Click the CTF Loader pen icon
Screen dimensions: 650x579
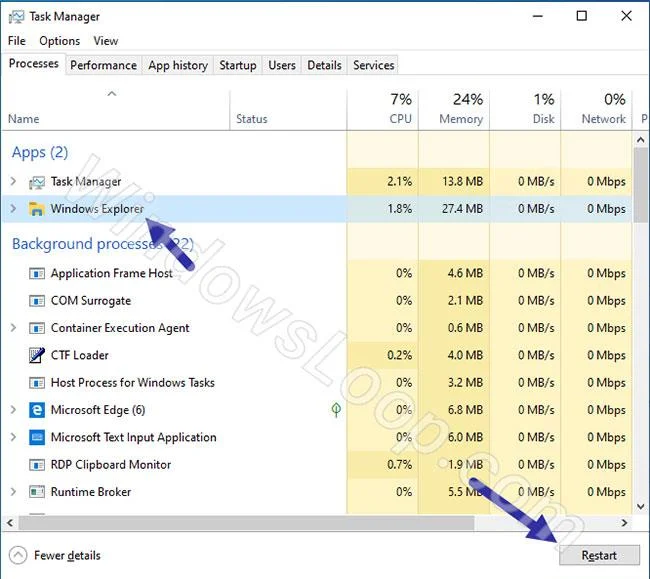pyautogui.click(x=37, y=355)
